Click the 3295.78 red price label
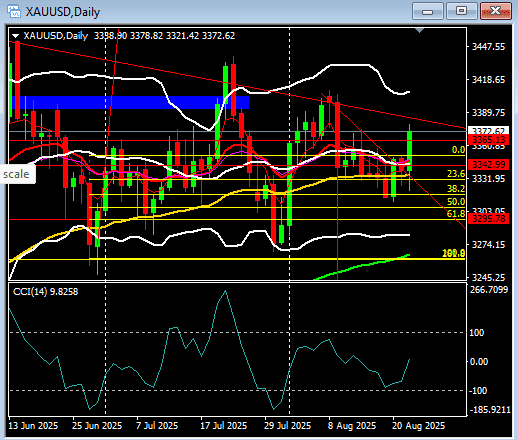 click(x=488, y=219)
